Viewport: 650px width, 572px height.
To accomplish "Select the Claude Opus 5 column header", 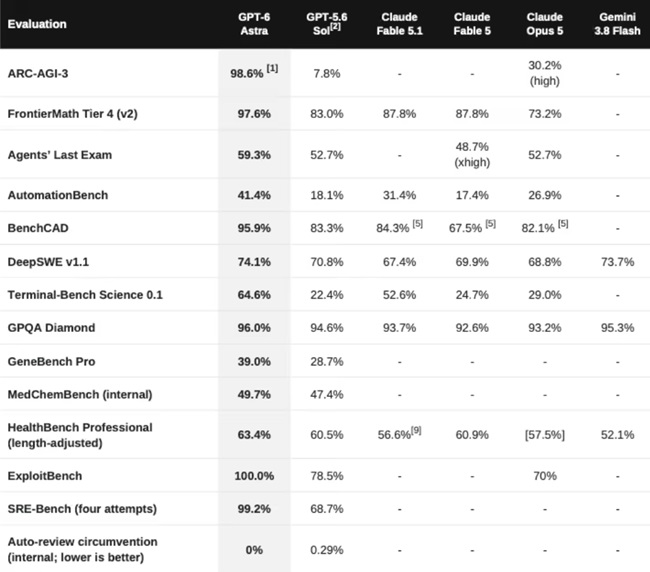I will click(545, 24).
